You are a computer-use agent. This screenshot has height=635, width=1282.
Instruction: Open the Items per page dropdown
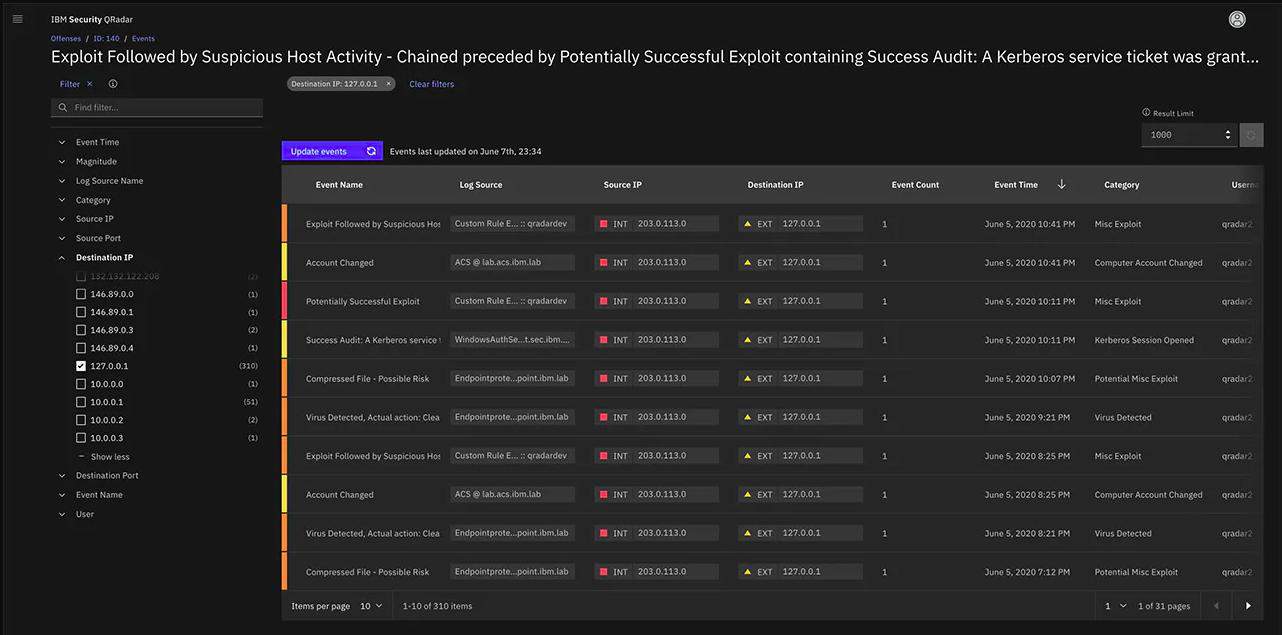(371, 606)
